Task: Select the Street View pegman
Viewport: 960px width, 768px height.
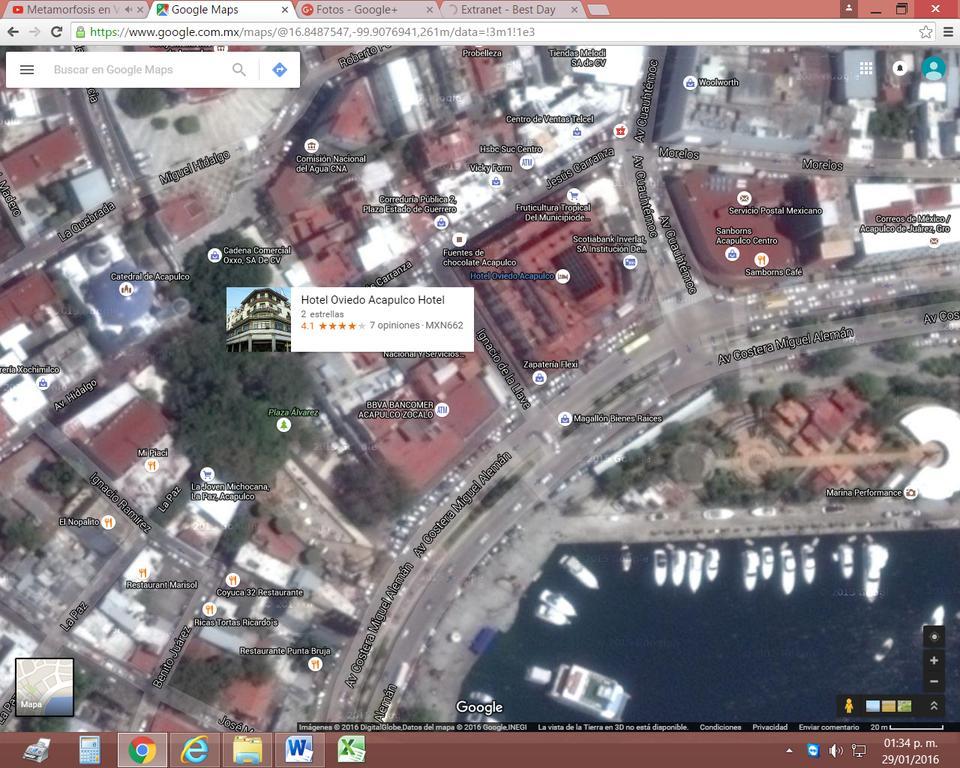Action: 849,706
